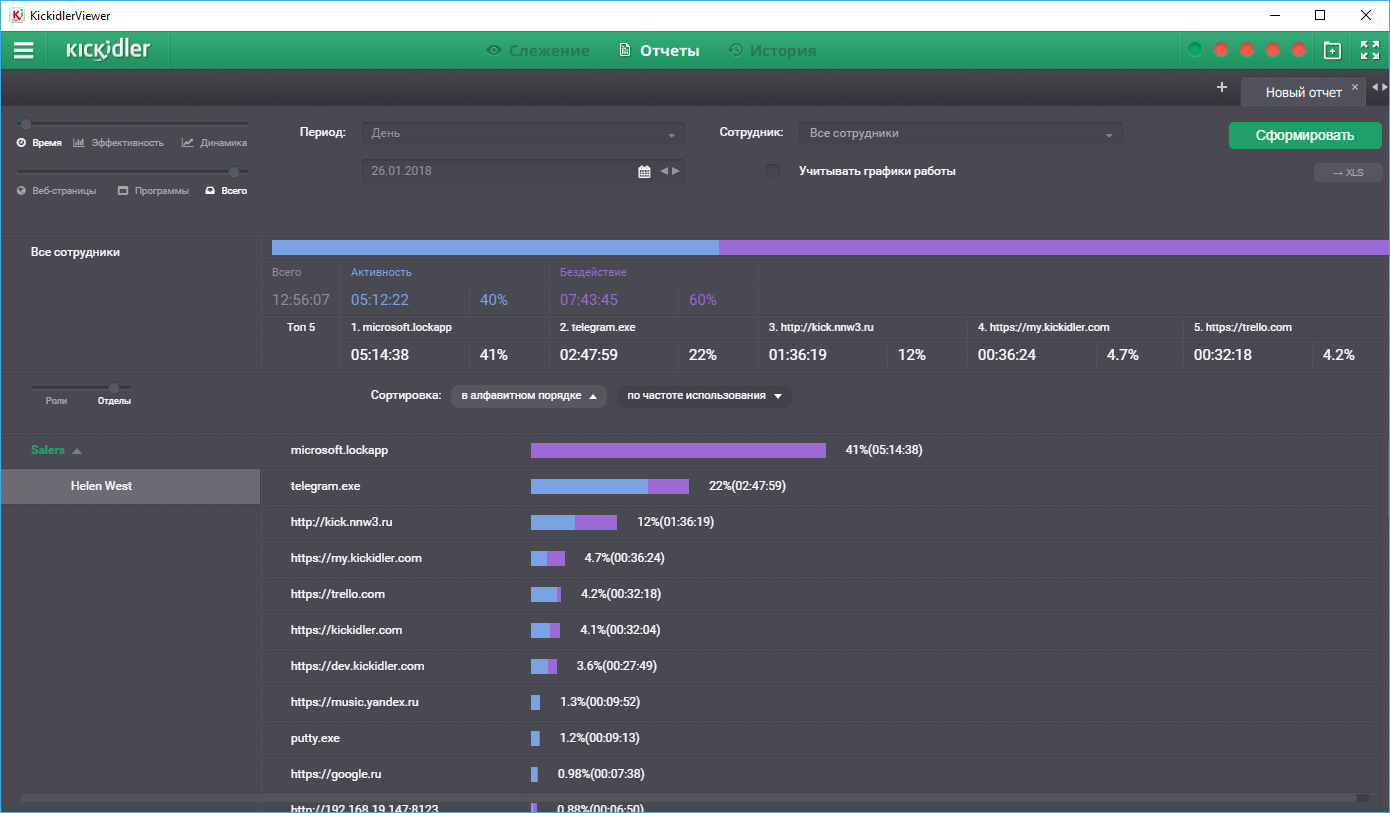Go to next date with right arrow
This screenshot has height=813, width=1390.
click(x=676, y=171)
